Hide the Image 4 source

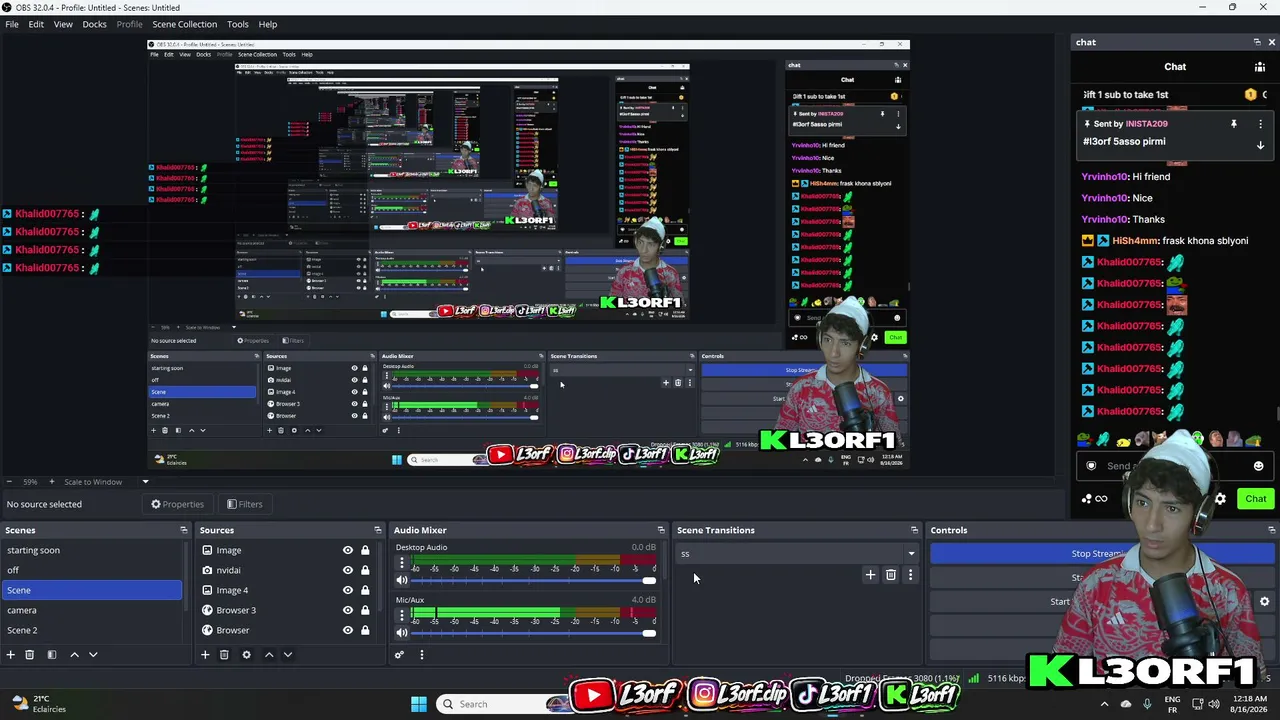[x=348, y=590]
